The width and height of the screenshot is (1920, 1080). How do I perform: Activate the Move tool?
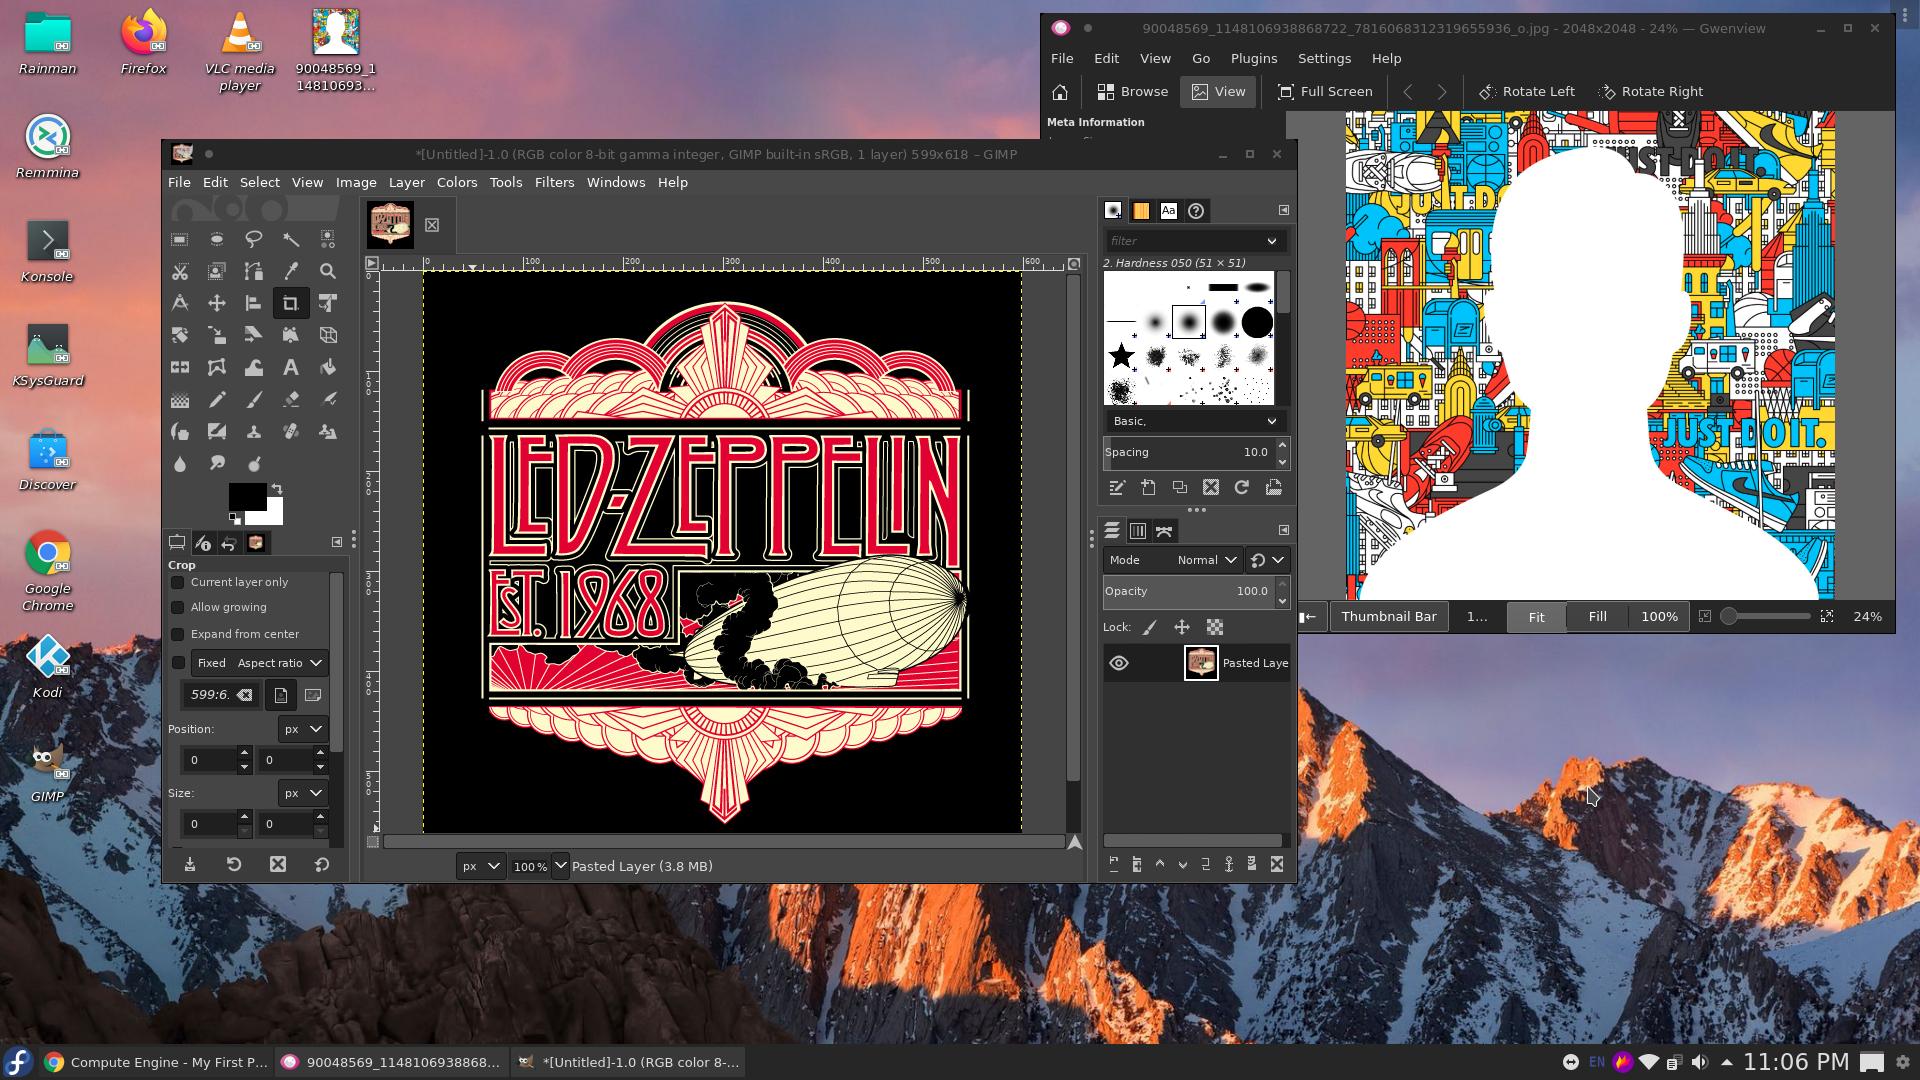point(216,303)
